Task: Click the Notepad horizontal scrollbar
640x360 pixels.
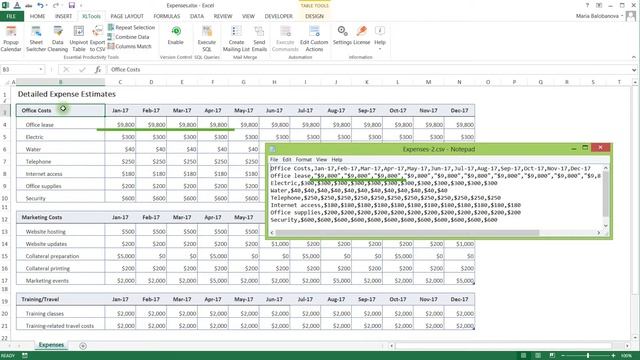Action: [x=407, y=233]
